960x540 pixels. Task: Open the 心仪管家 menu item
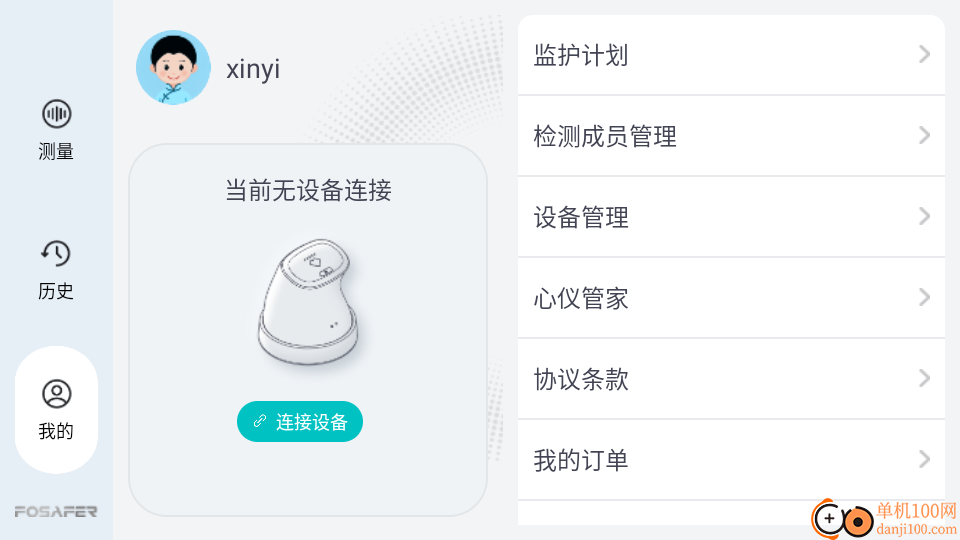coord(581,298)
